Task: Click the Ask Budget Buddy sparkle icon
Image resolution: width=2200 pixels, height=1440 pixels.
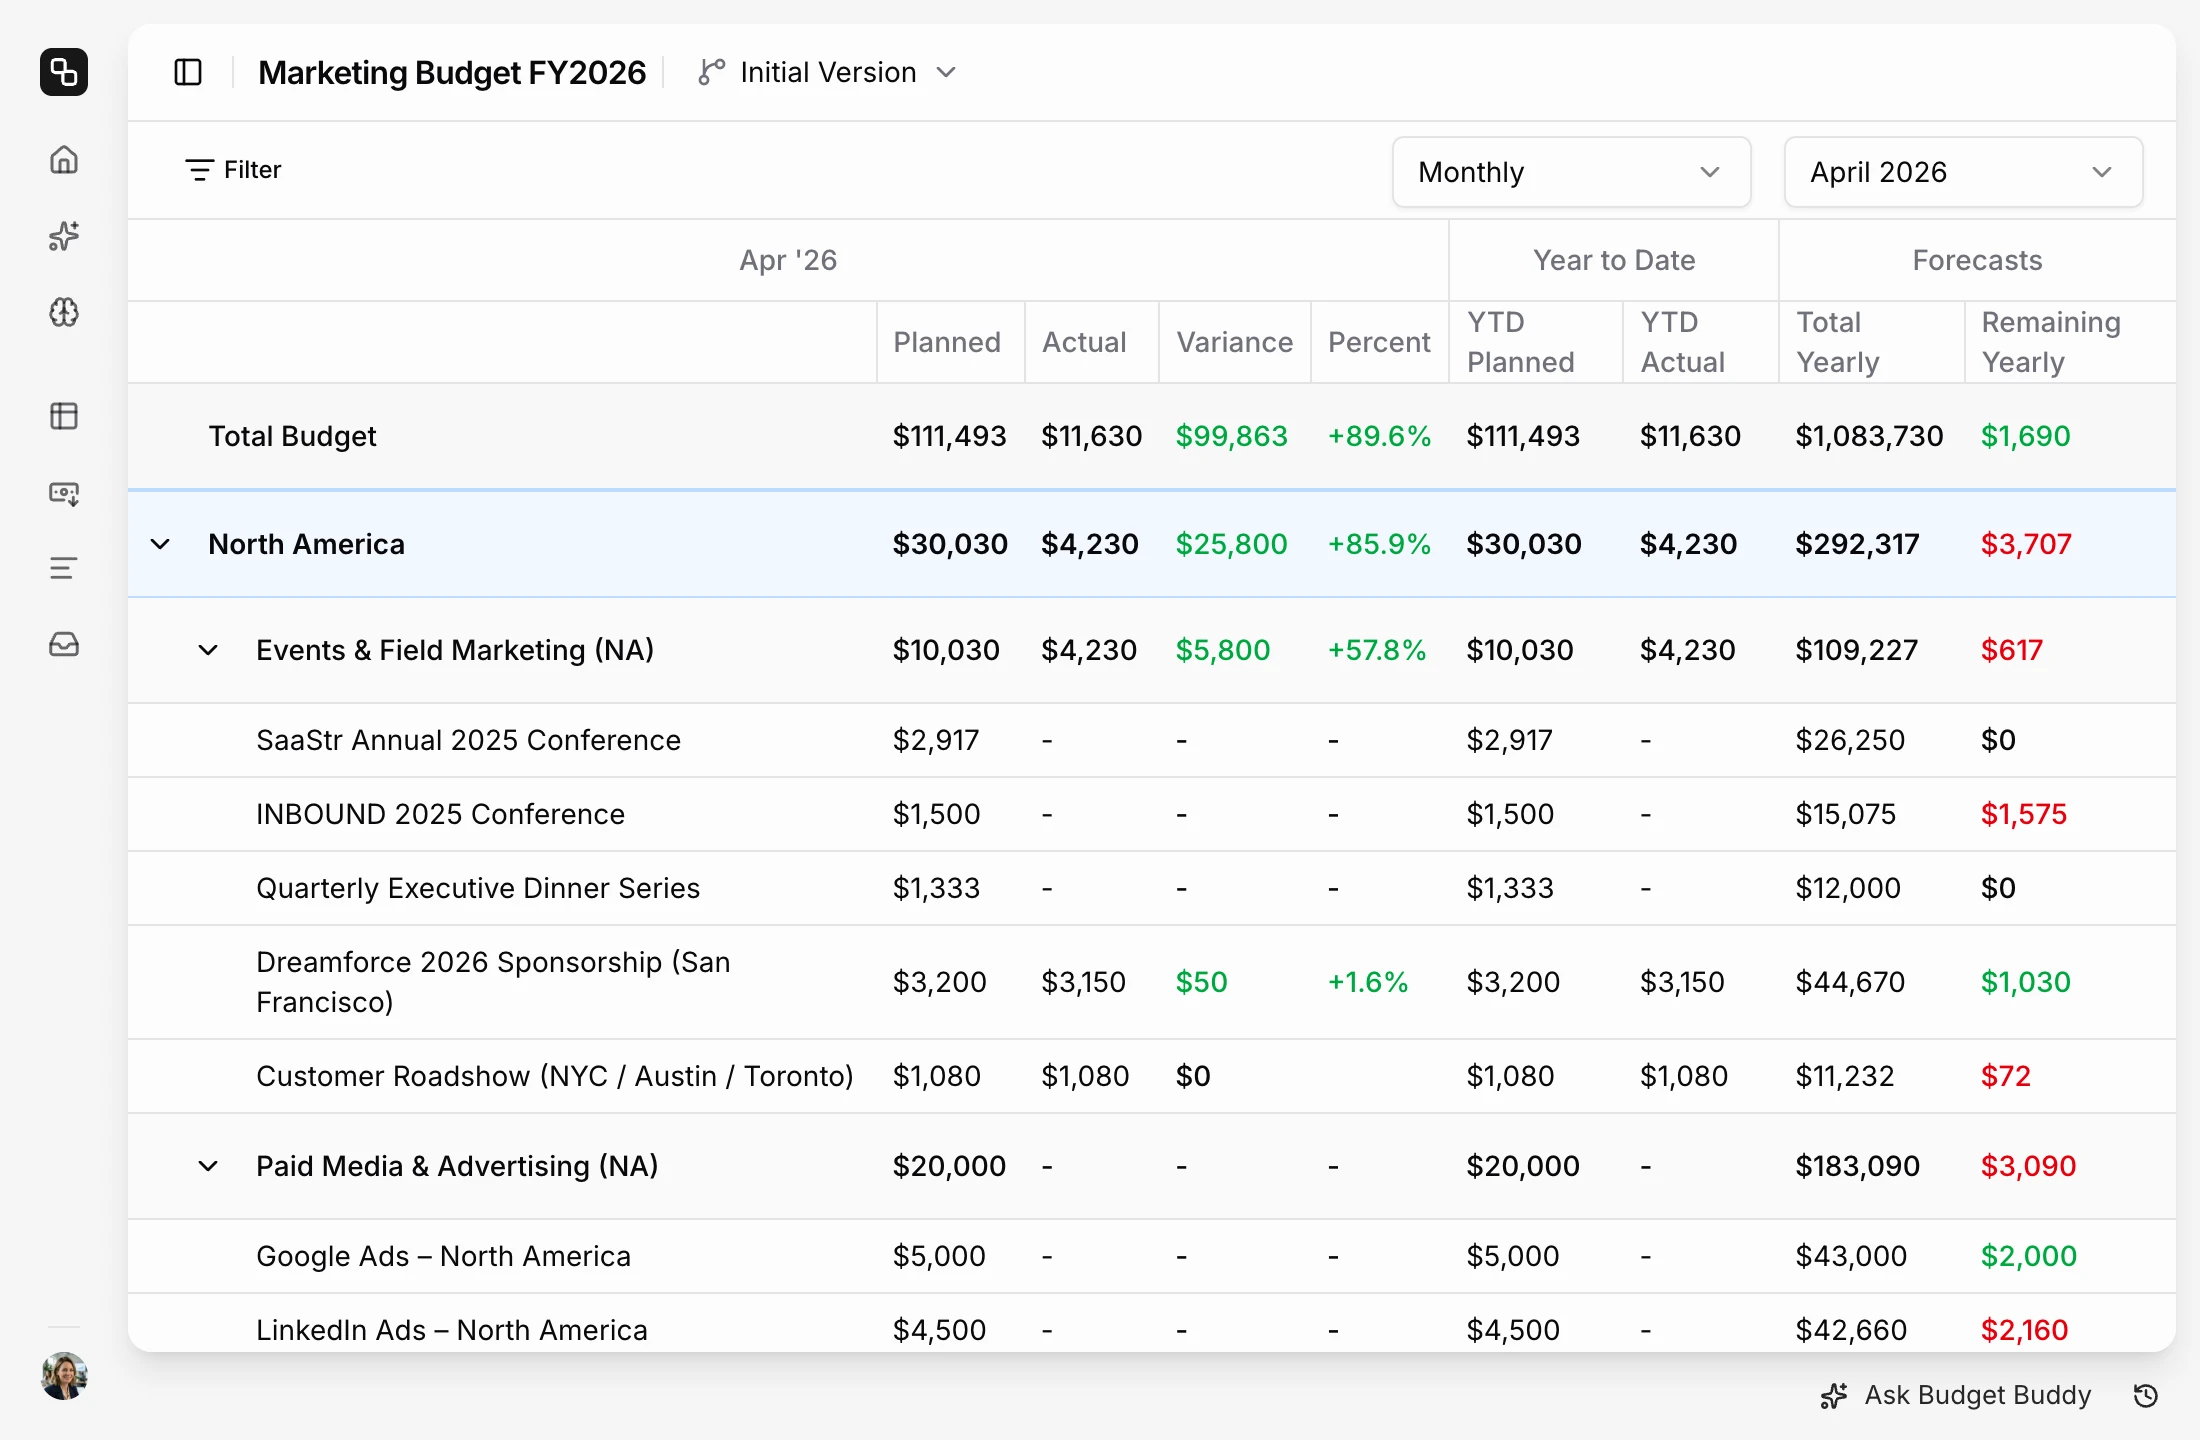Action: point(1834,1395)
